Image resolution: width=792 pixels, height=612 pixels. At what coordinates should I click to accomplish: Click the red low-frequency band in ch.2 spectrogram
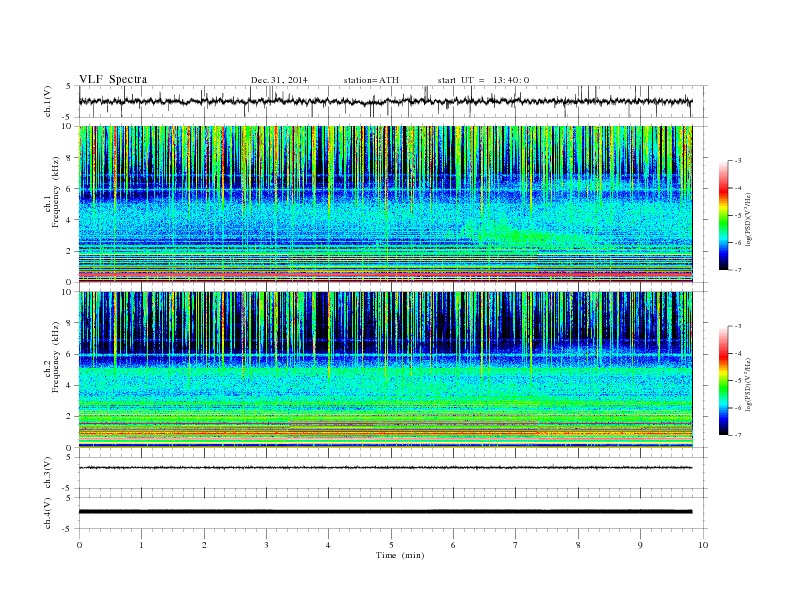(385, 432)
